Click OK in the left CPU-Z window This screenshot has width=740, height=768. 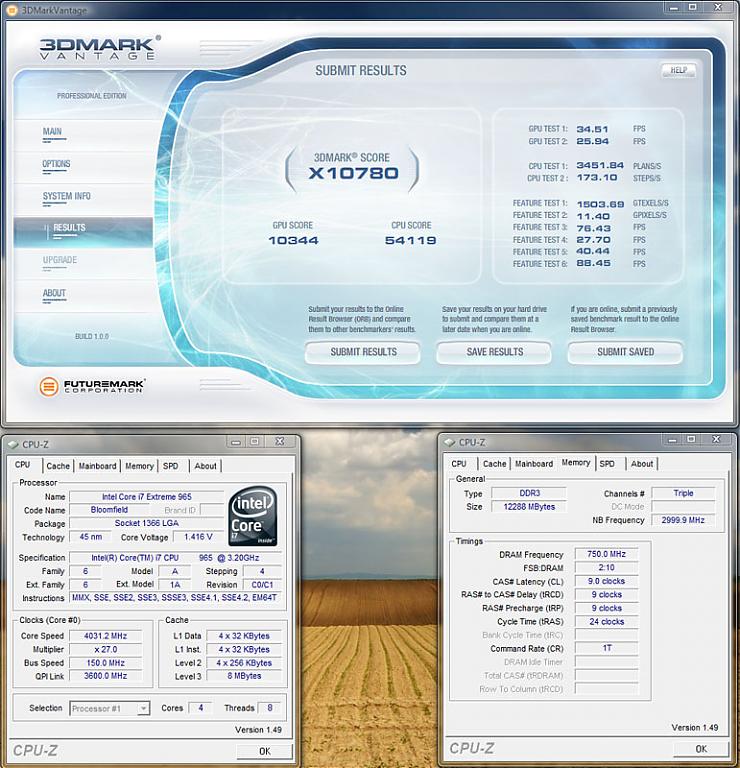(264, 751)
